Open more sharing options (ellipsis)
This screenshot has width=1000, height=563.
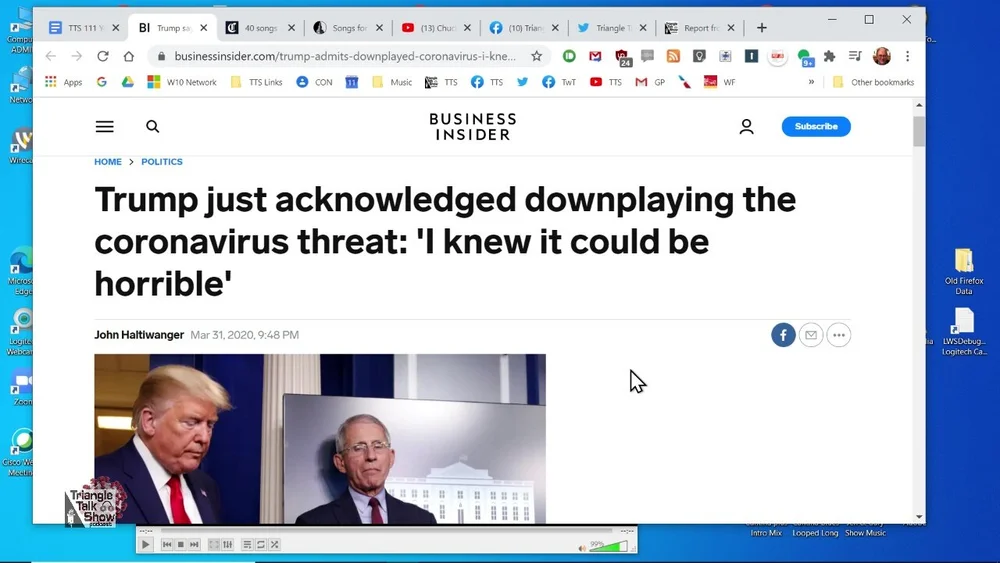tap(839, 335)
